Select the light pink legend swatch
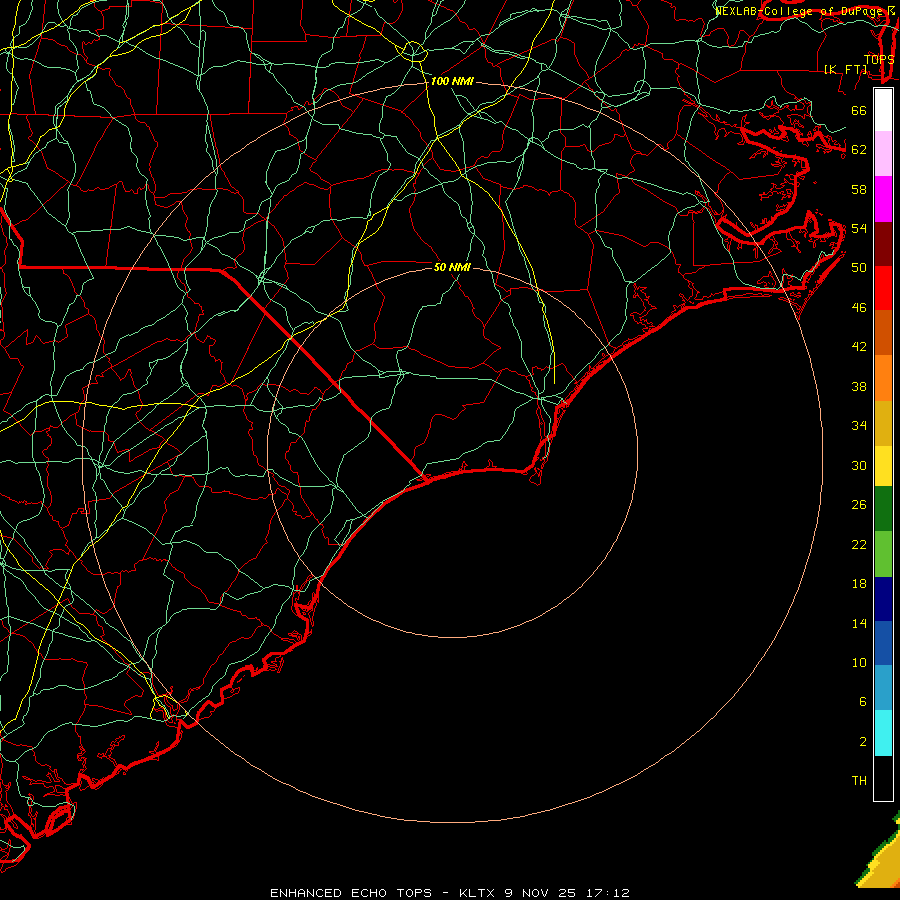The image size is (900, 900). pos(883,154)
